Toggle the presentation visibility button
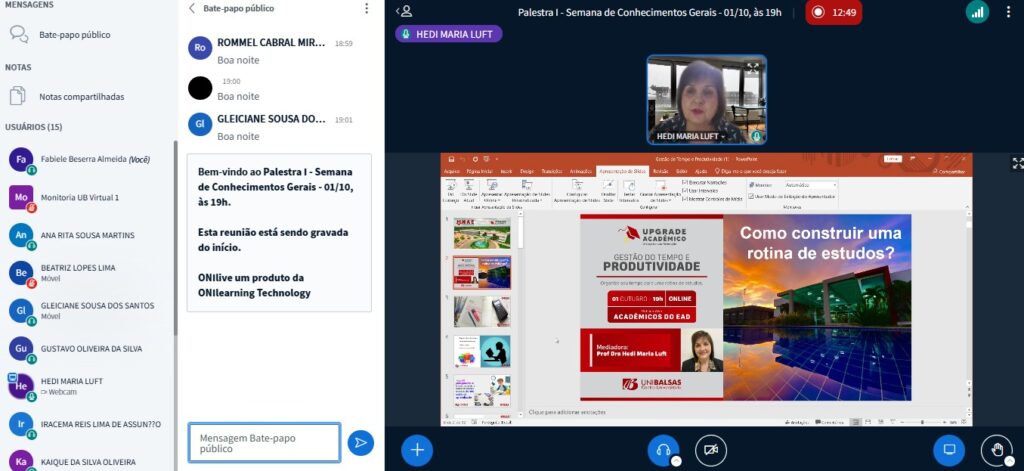The height and width of the screenshot is (471, 1024). click(949, 449)
